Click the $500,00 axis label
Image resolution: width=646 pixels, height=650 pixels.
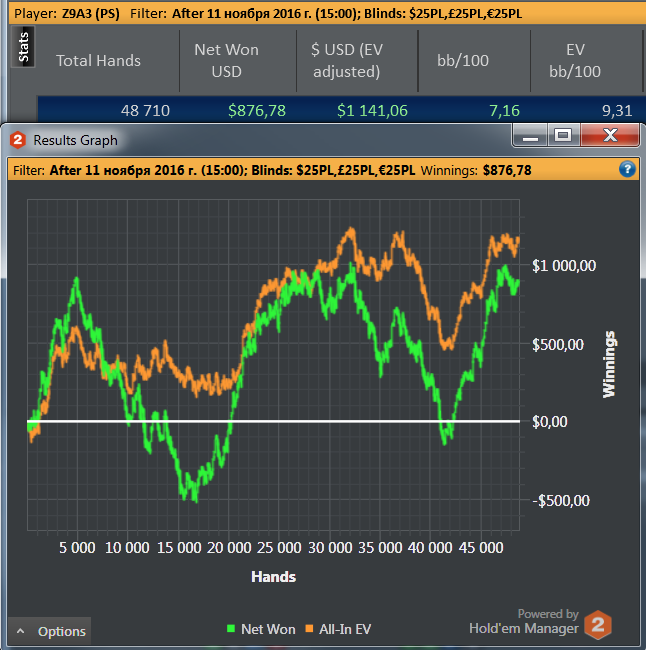[558, 344]
